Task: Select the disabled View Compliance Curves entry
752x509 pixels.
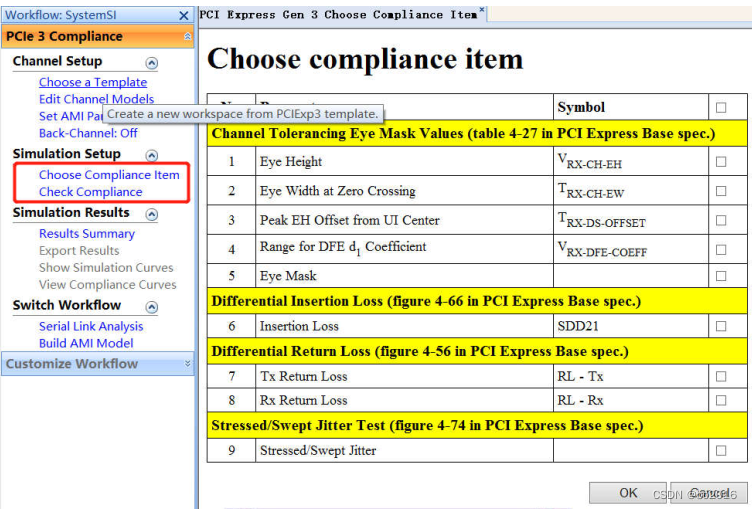Action: click(x=108, y=284)
